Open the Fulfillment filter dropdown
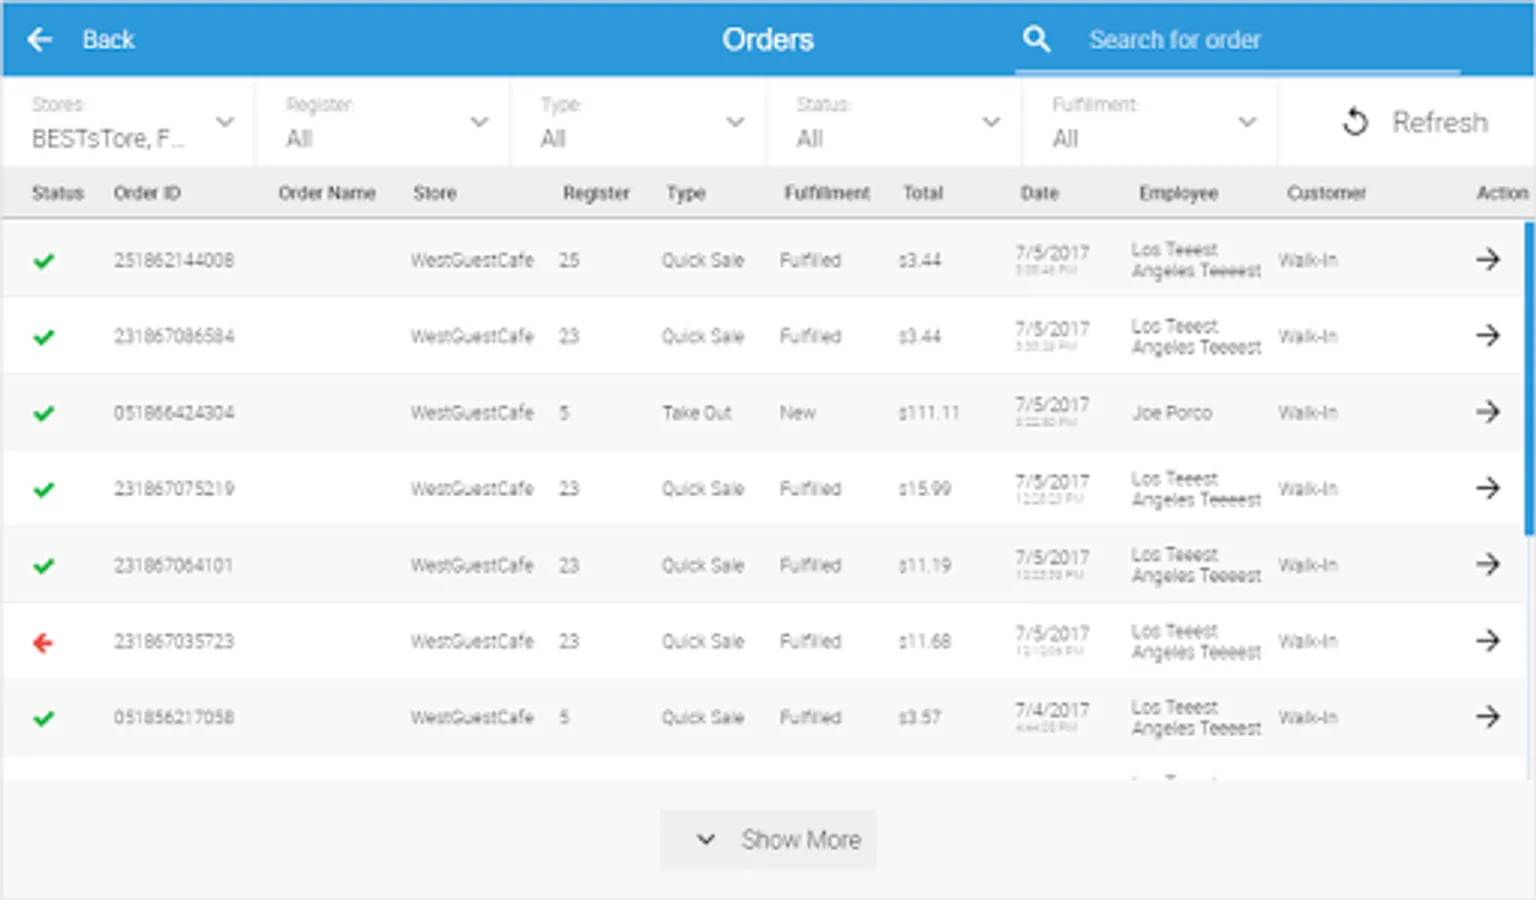The width and height of the screenshot is (1536, 900). (x=1247, y=121)
